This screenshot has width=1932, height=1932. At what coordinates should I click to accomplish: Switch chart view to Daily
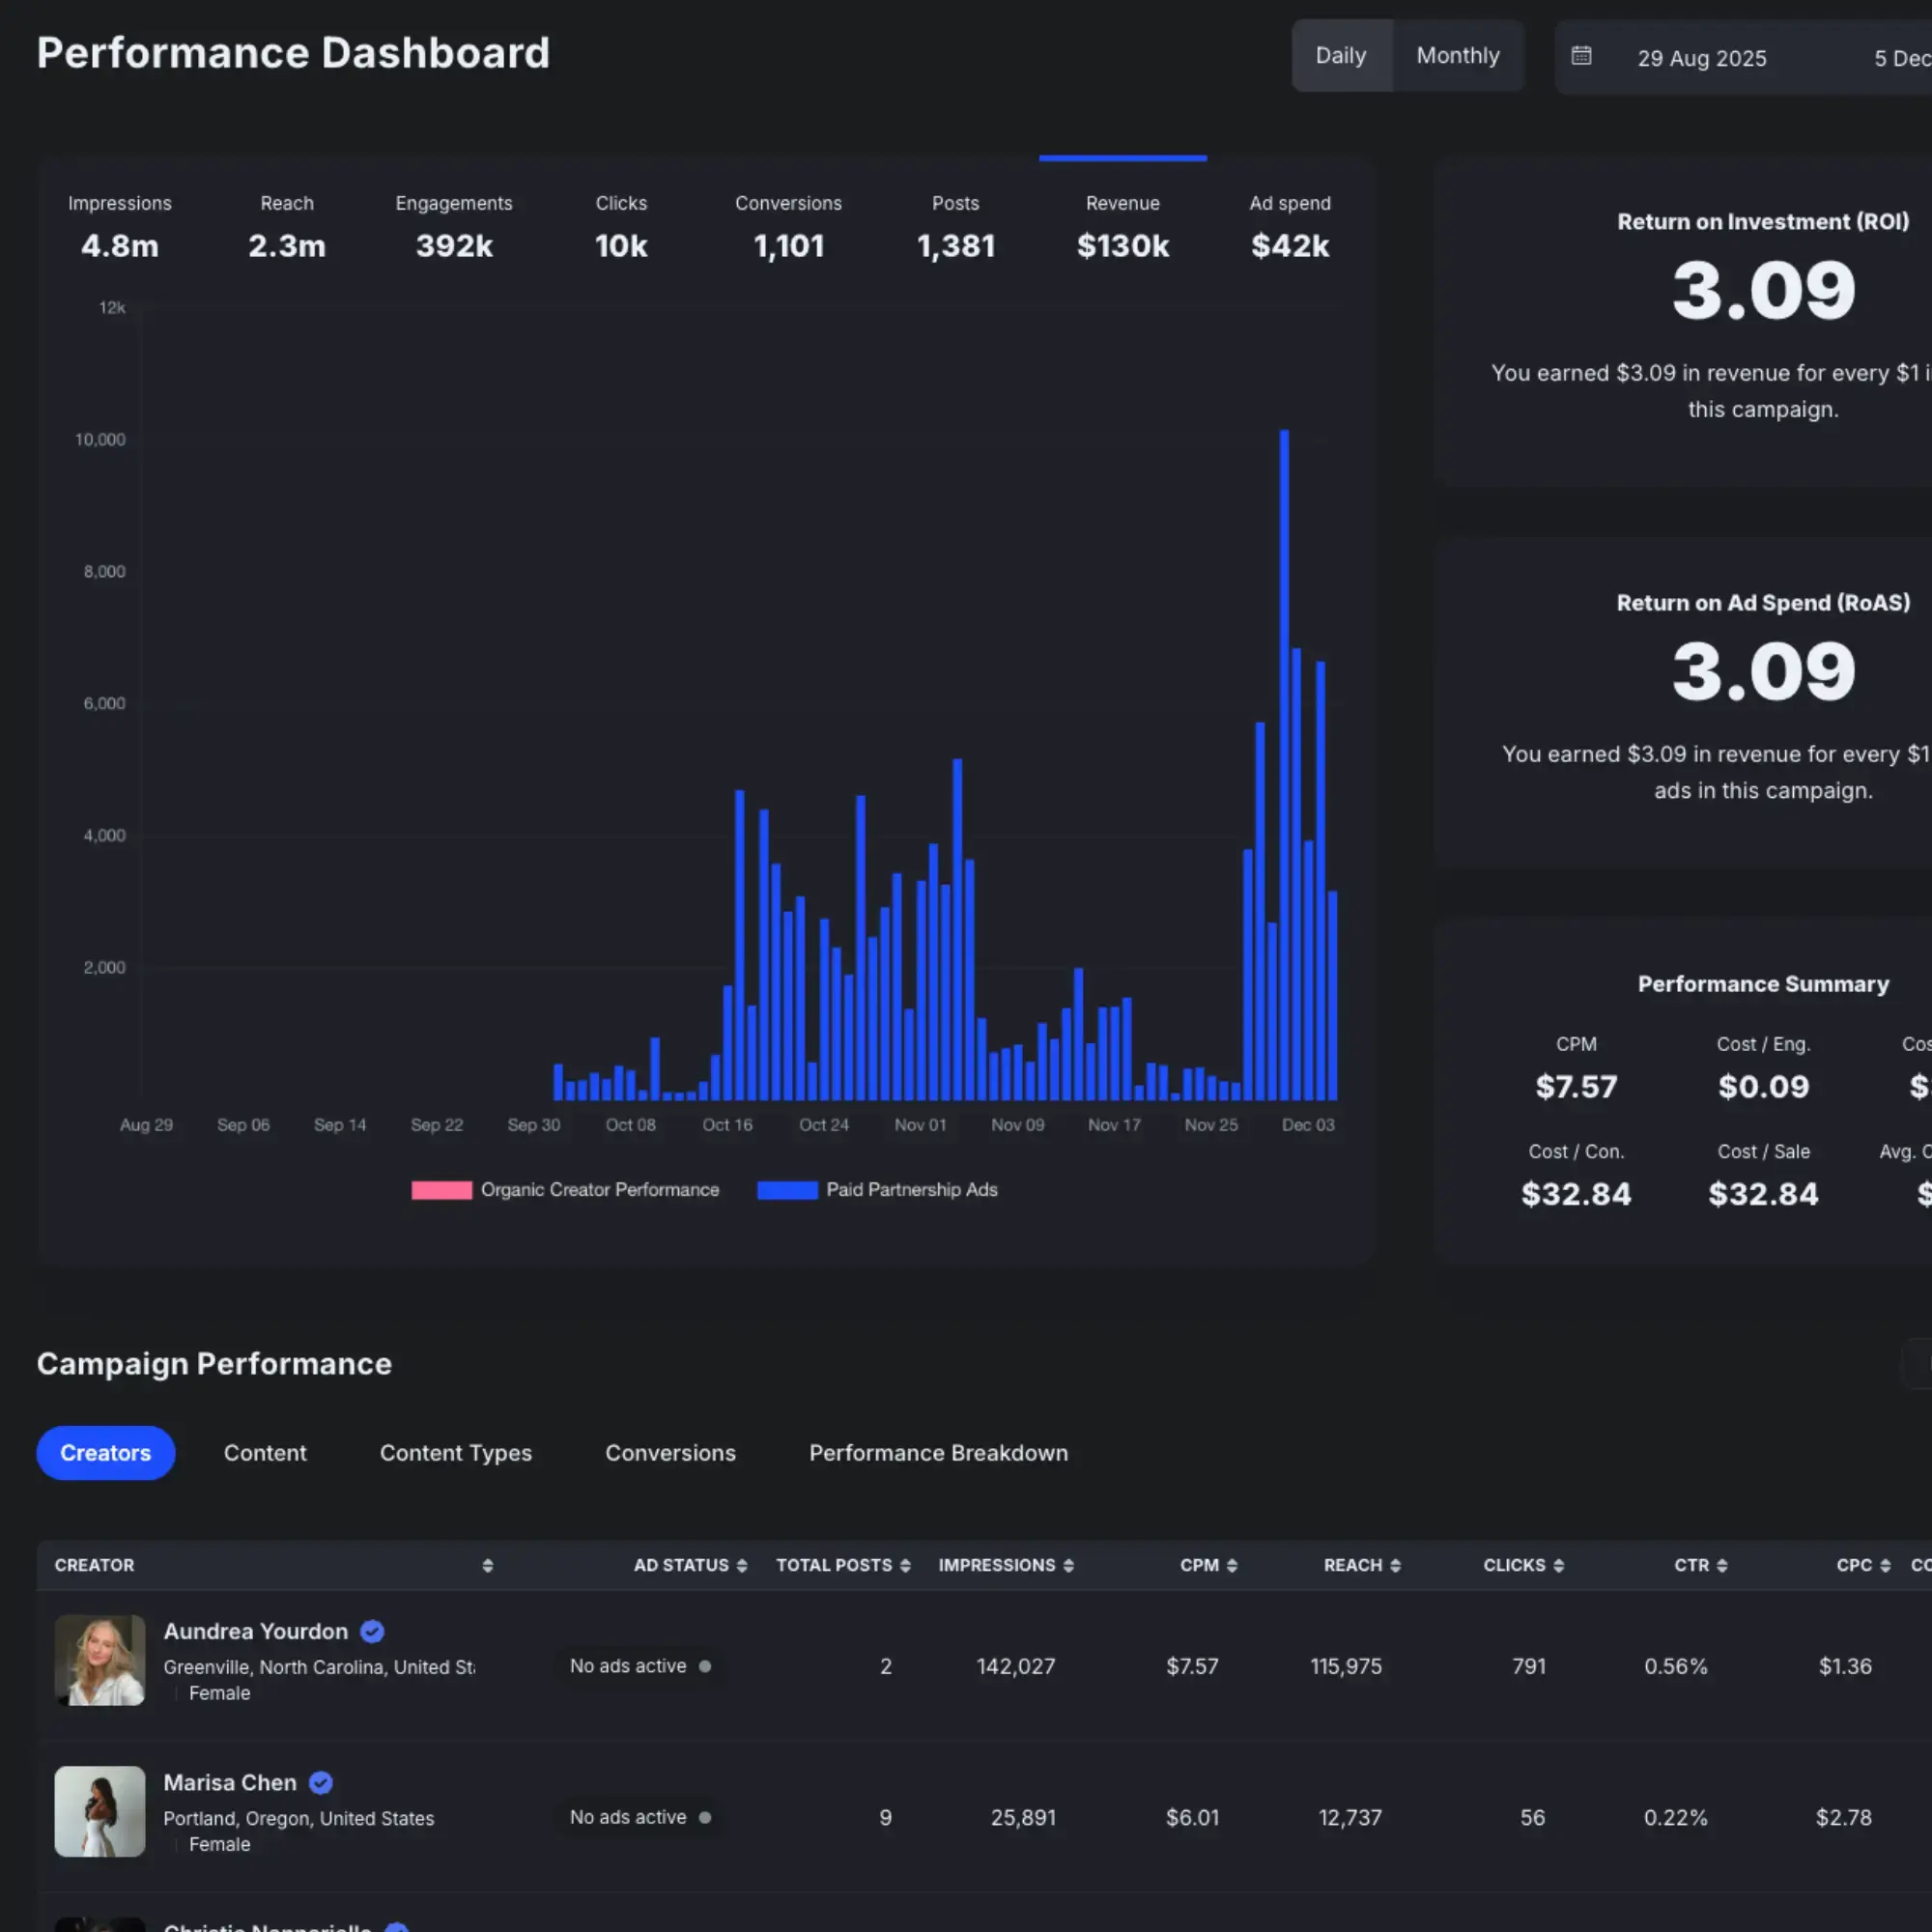click(1340, 56)
